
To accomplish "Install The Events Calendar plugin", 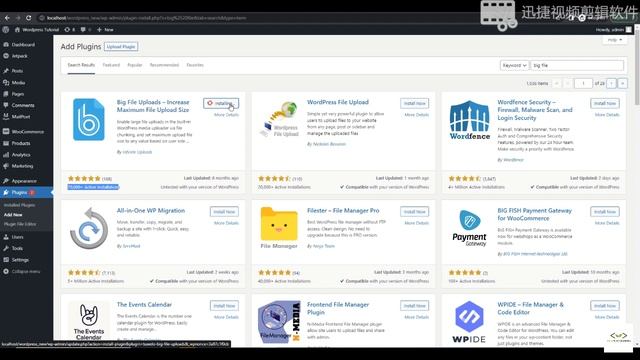I will [x=224, y=306].
